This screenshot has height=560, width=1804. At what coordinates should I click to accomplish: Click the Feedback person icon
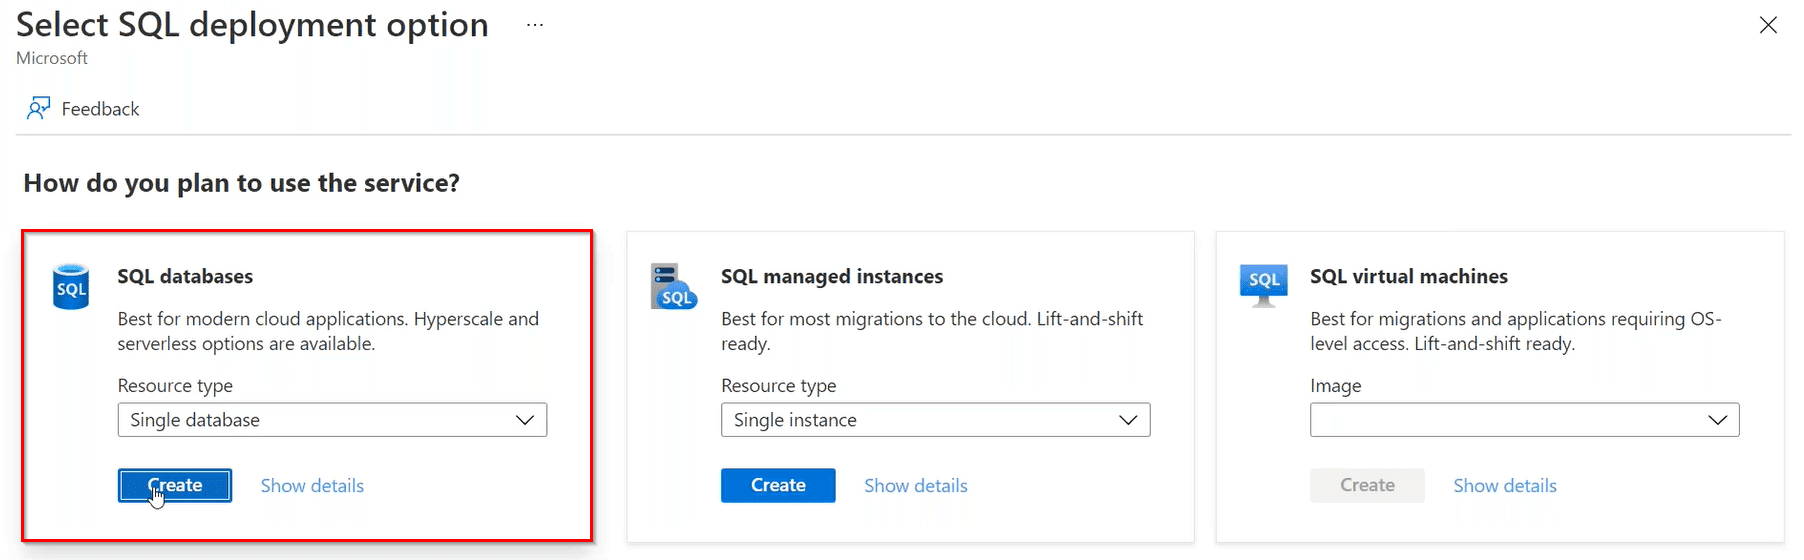38,108
